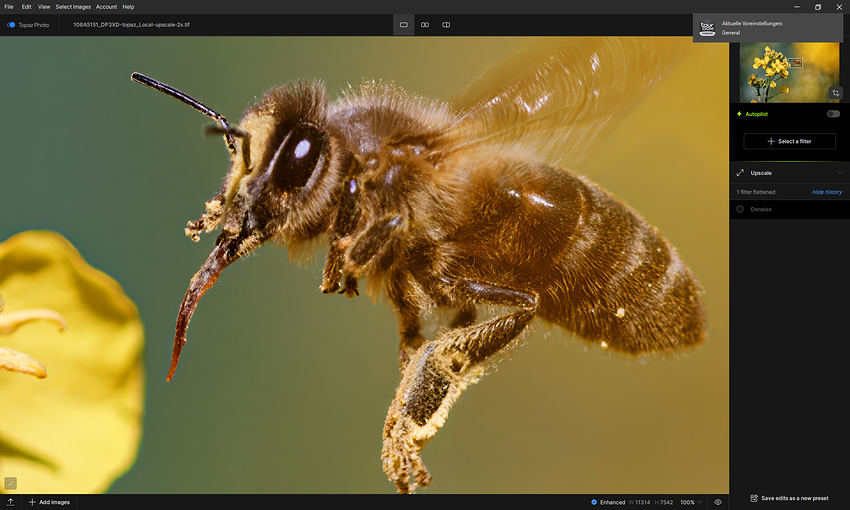
Task: Click the Topaz Photo logo icon
Action: click(11, 25)
